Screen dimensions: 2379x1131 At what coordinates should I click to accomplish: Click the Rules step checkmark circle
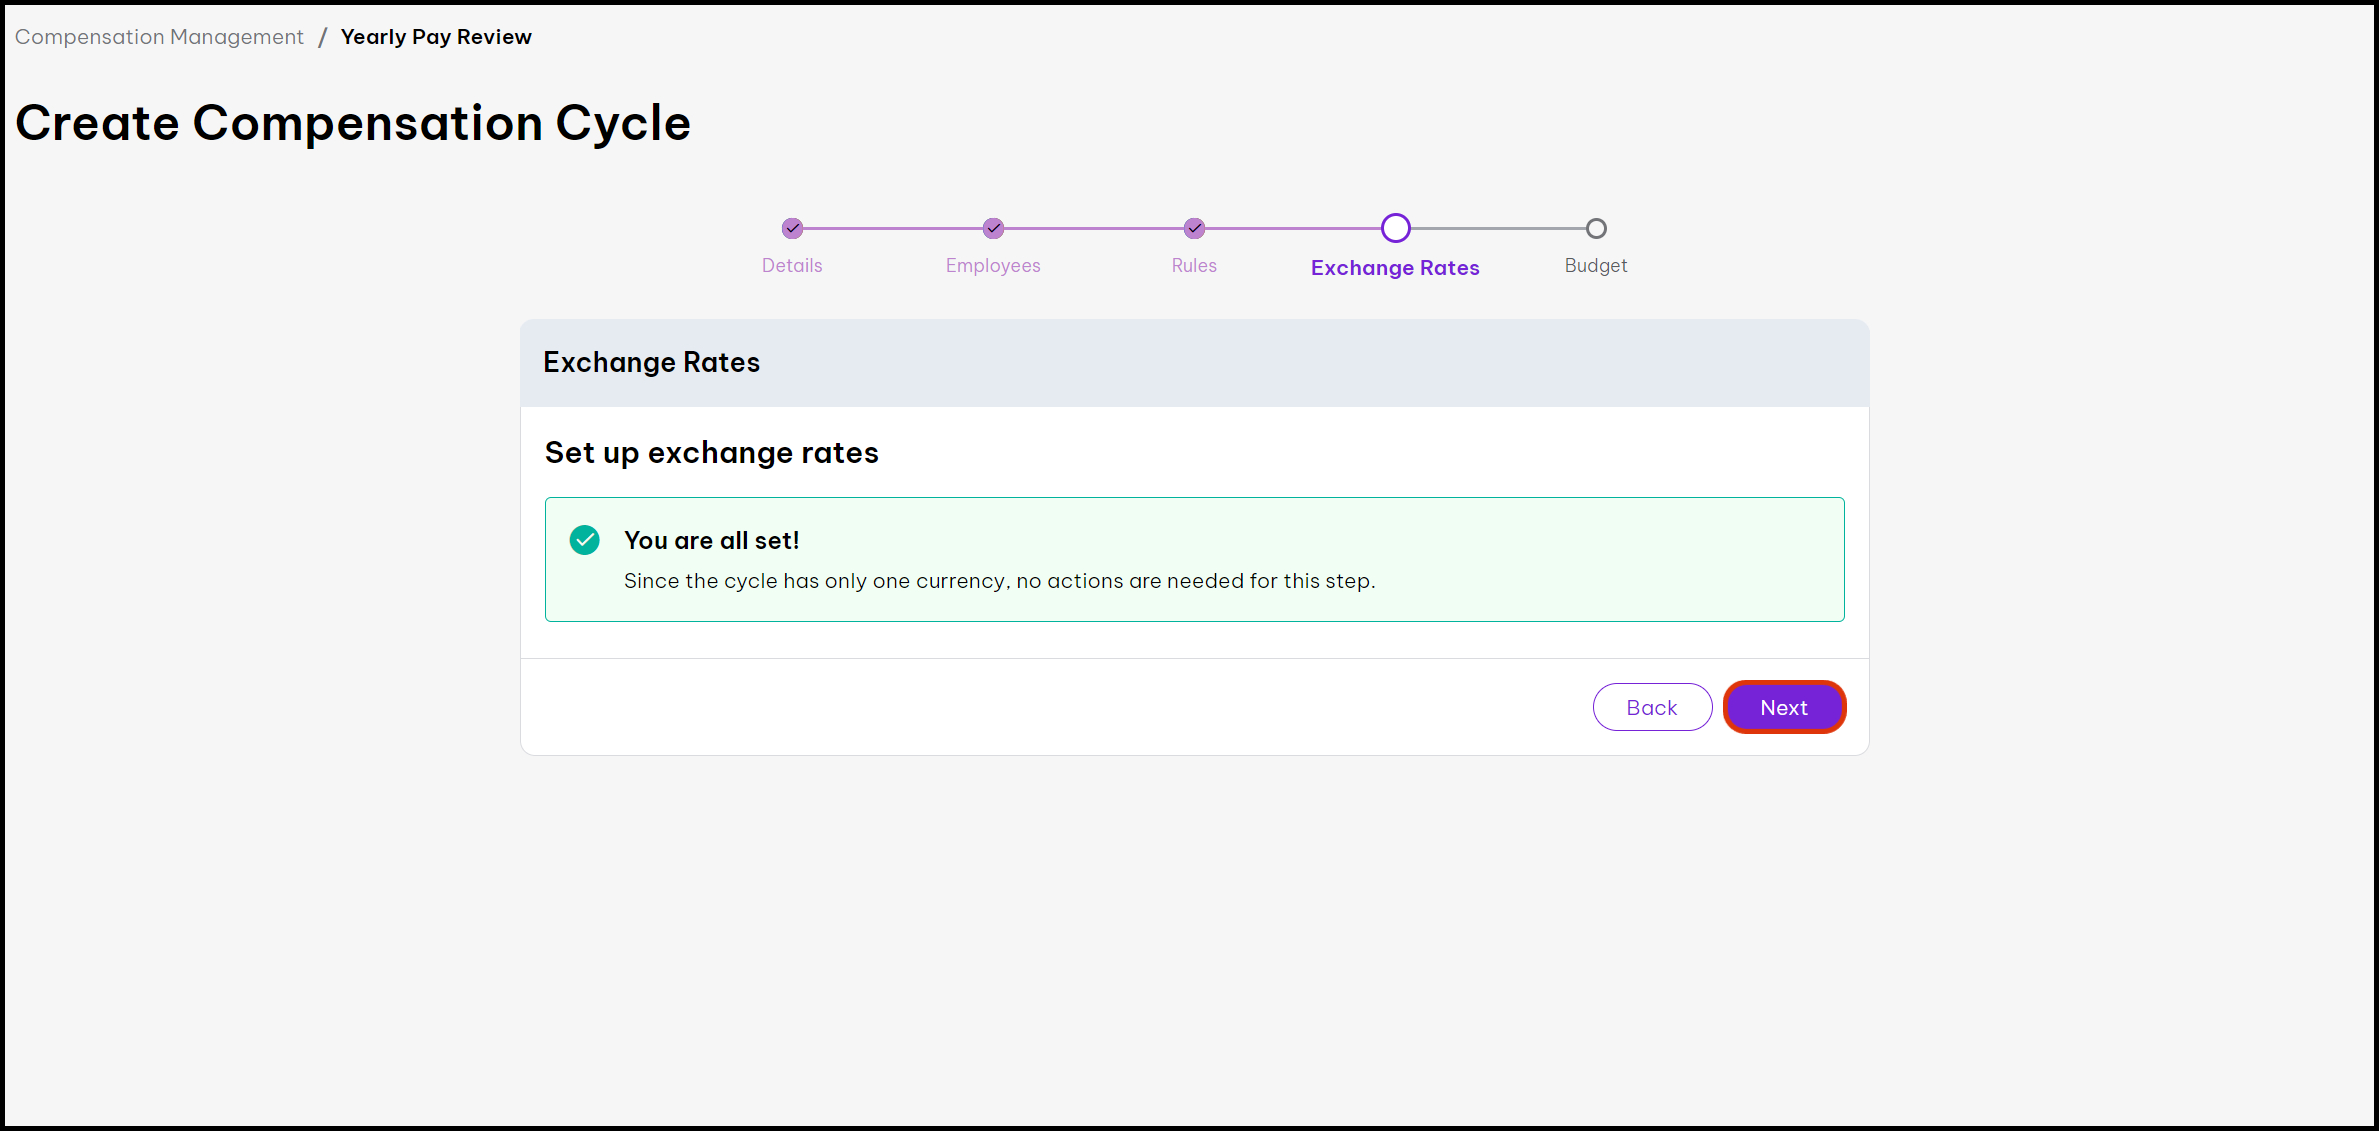pyautogui.click(x=1194, y=228)
